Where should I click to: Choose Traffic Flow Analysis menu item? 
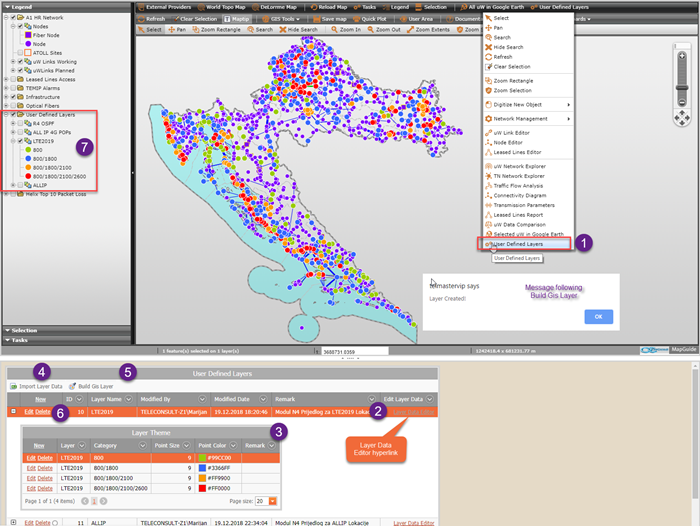pyautogui.click(x=528, y=186)
